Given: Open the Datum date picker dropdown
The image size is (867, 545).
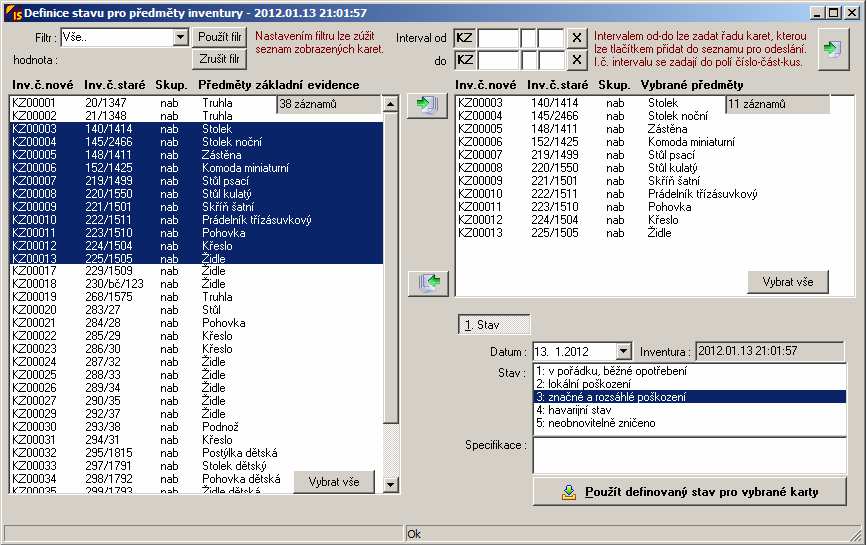Looking at the screenshot, I should click(x=623, y=352).
